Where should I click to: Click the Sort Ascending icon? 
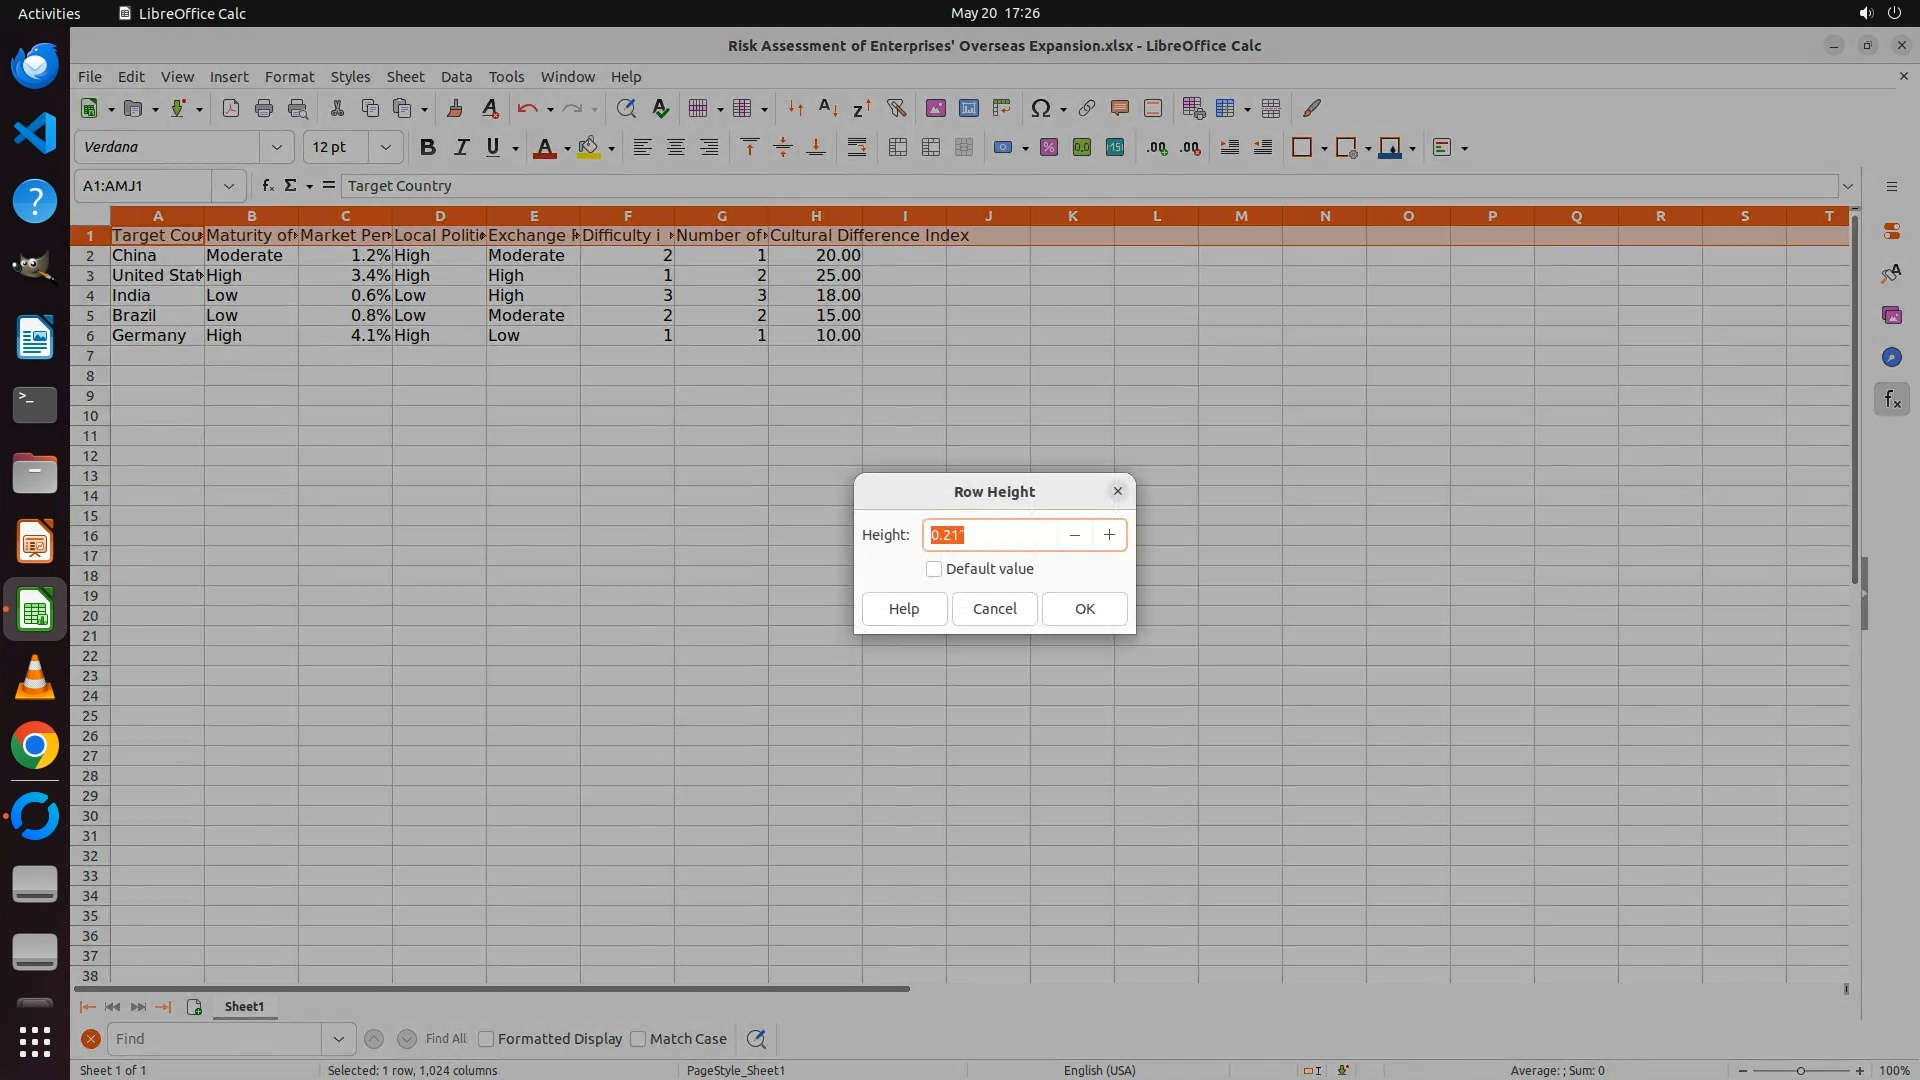(x=828, y=108)
